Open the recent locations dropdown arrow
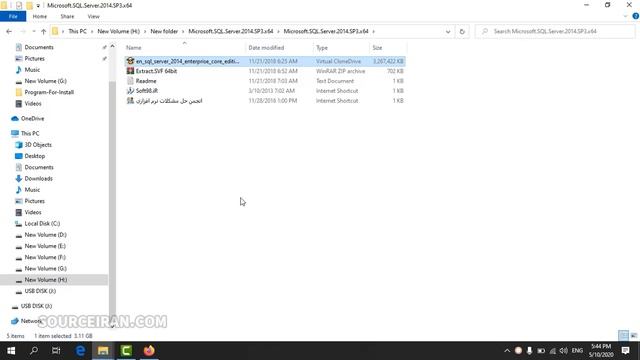Image resolution: width=640 pixels, height=360 pixels. (33, 31)
